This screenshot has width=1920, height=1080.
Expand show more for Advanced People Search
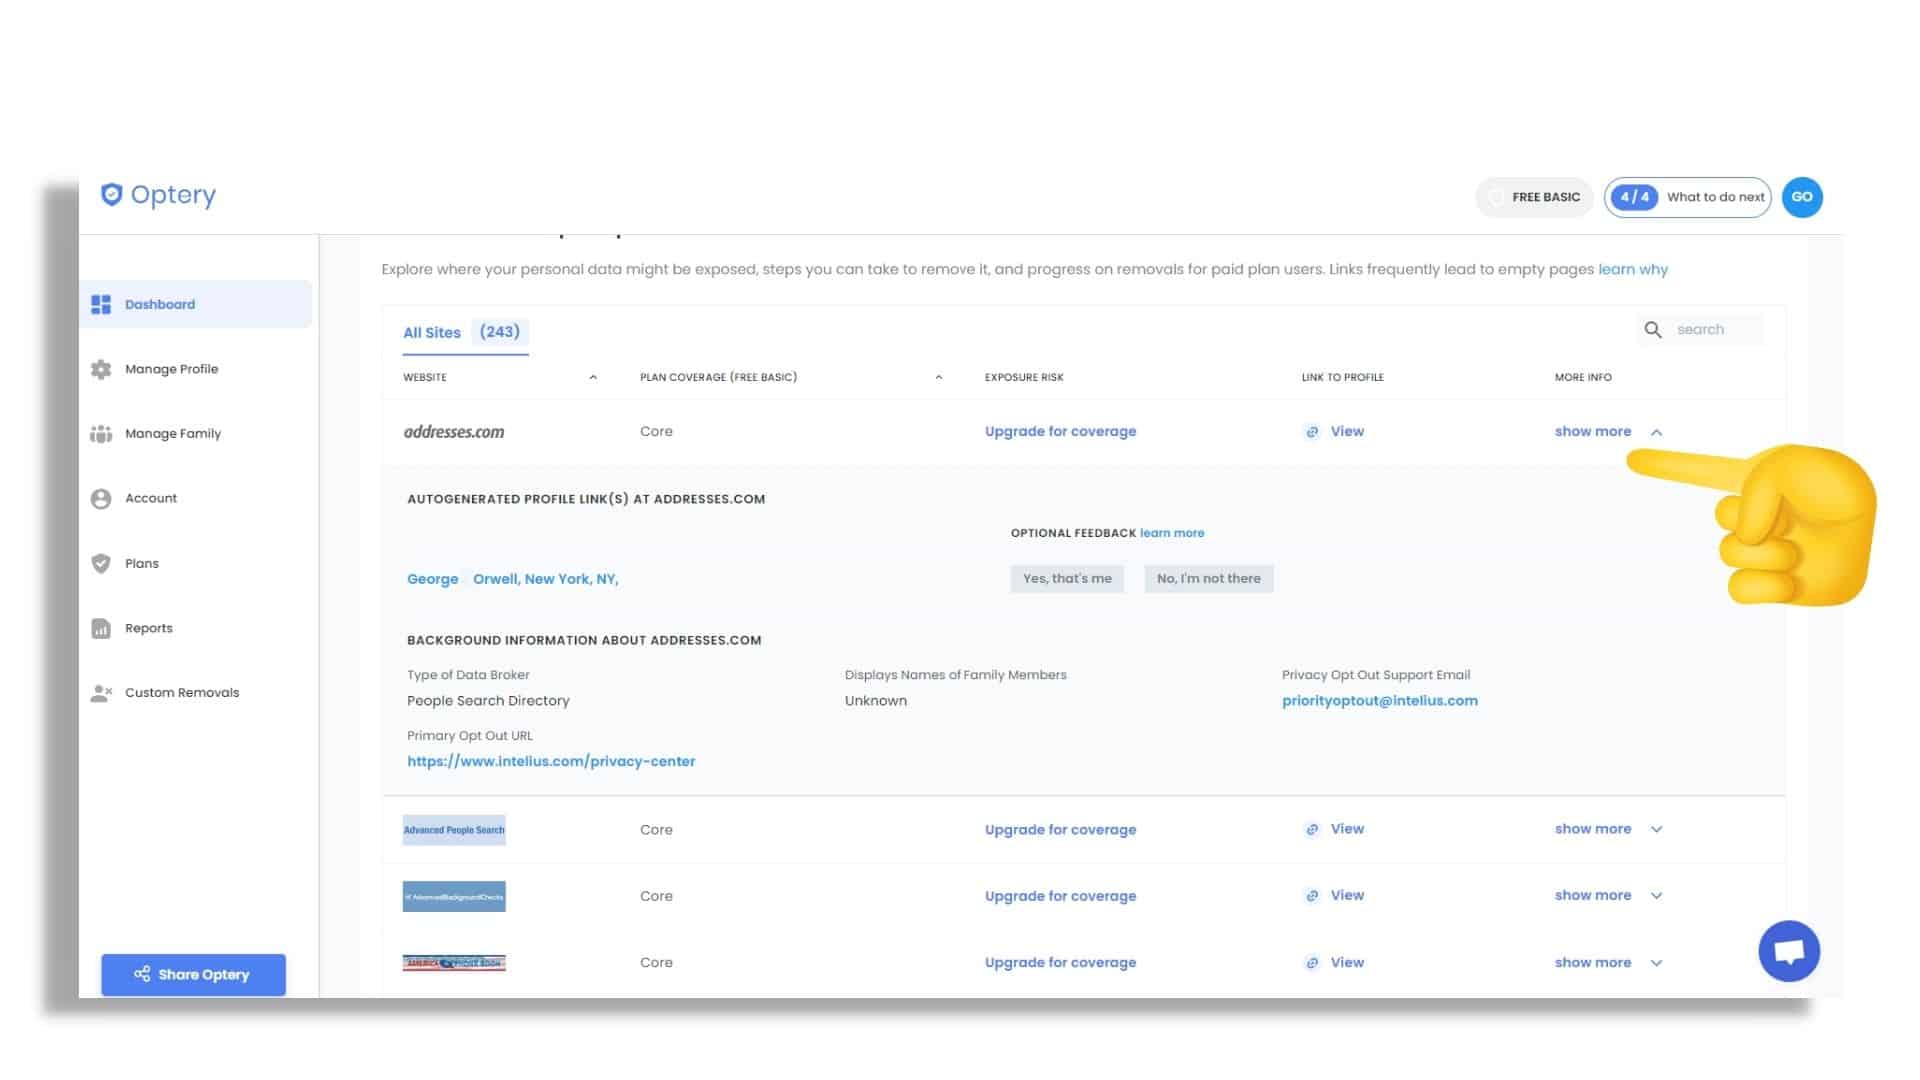[x=1608, y=829]
